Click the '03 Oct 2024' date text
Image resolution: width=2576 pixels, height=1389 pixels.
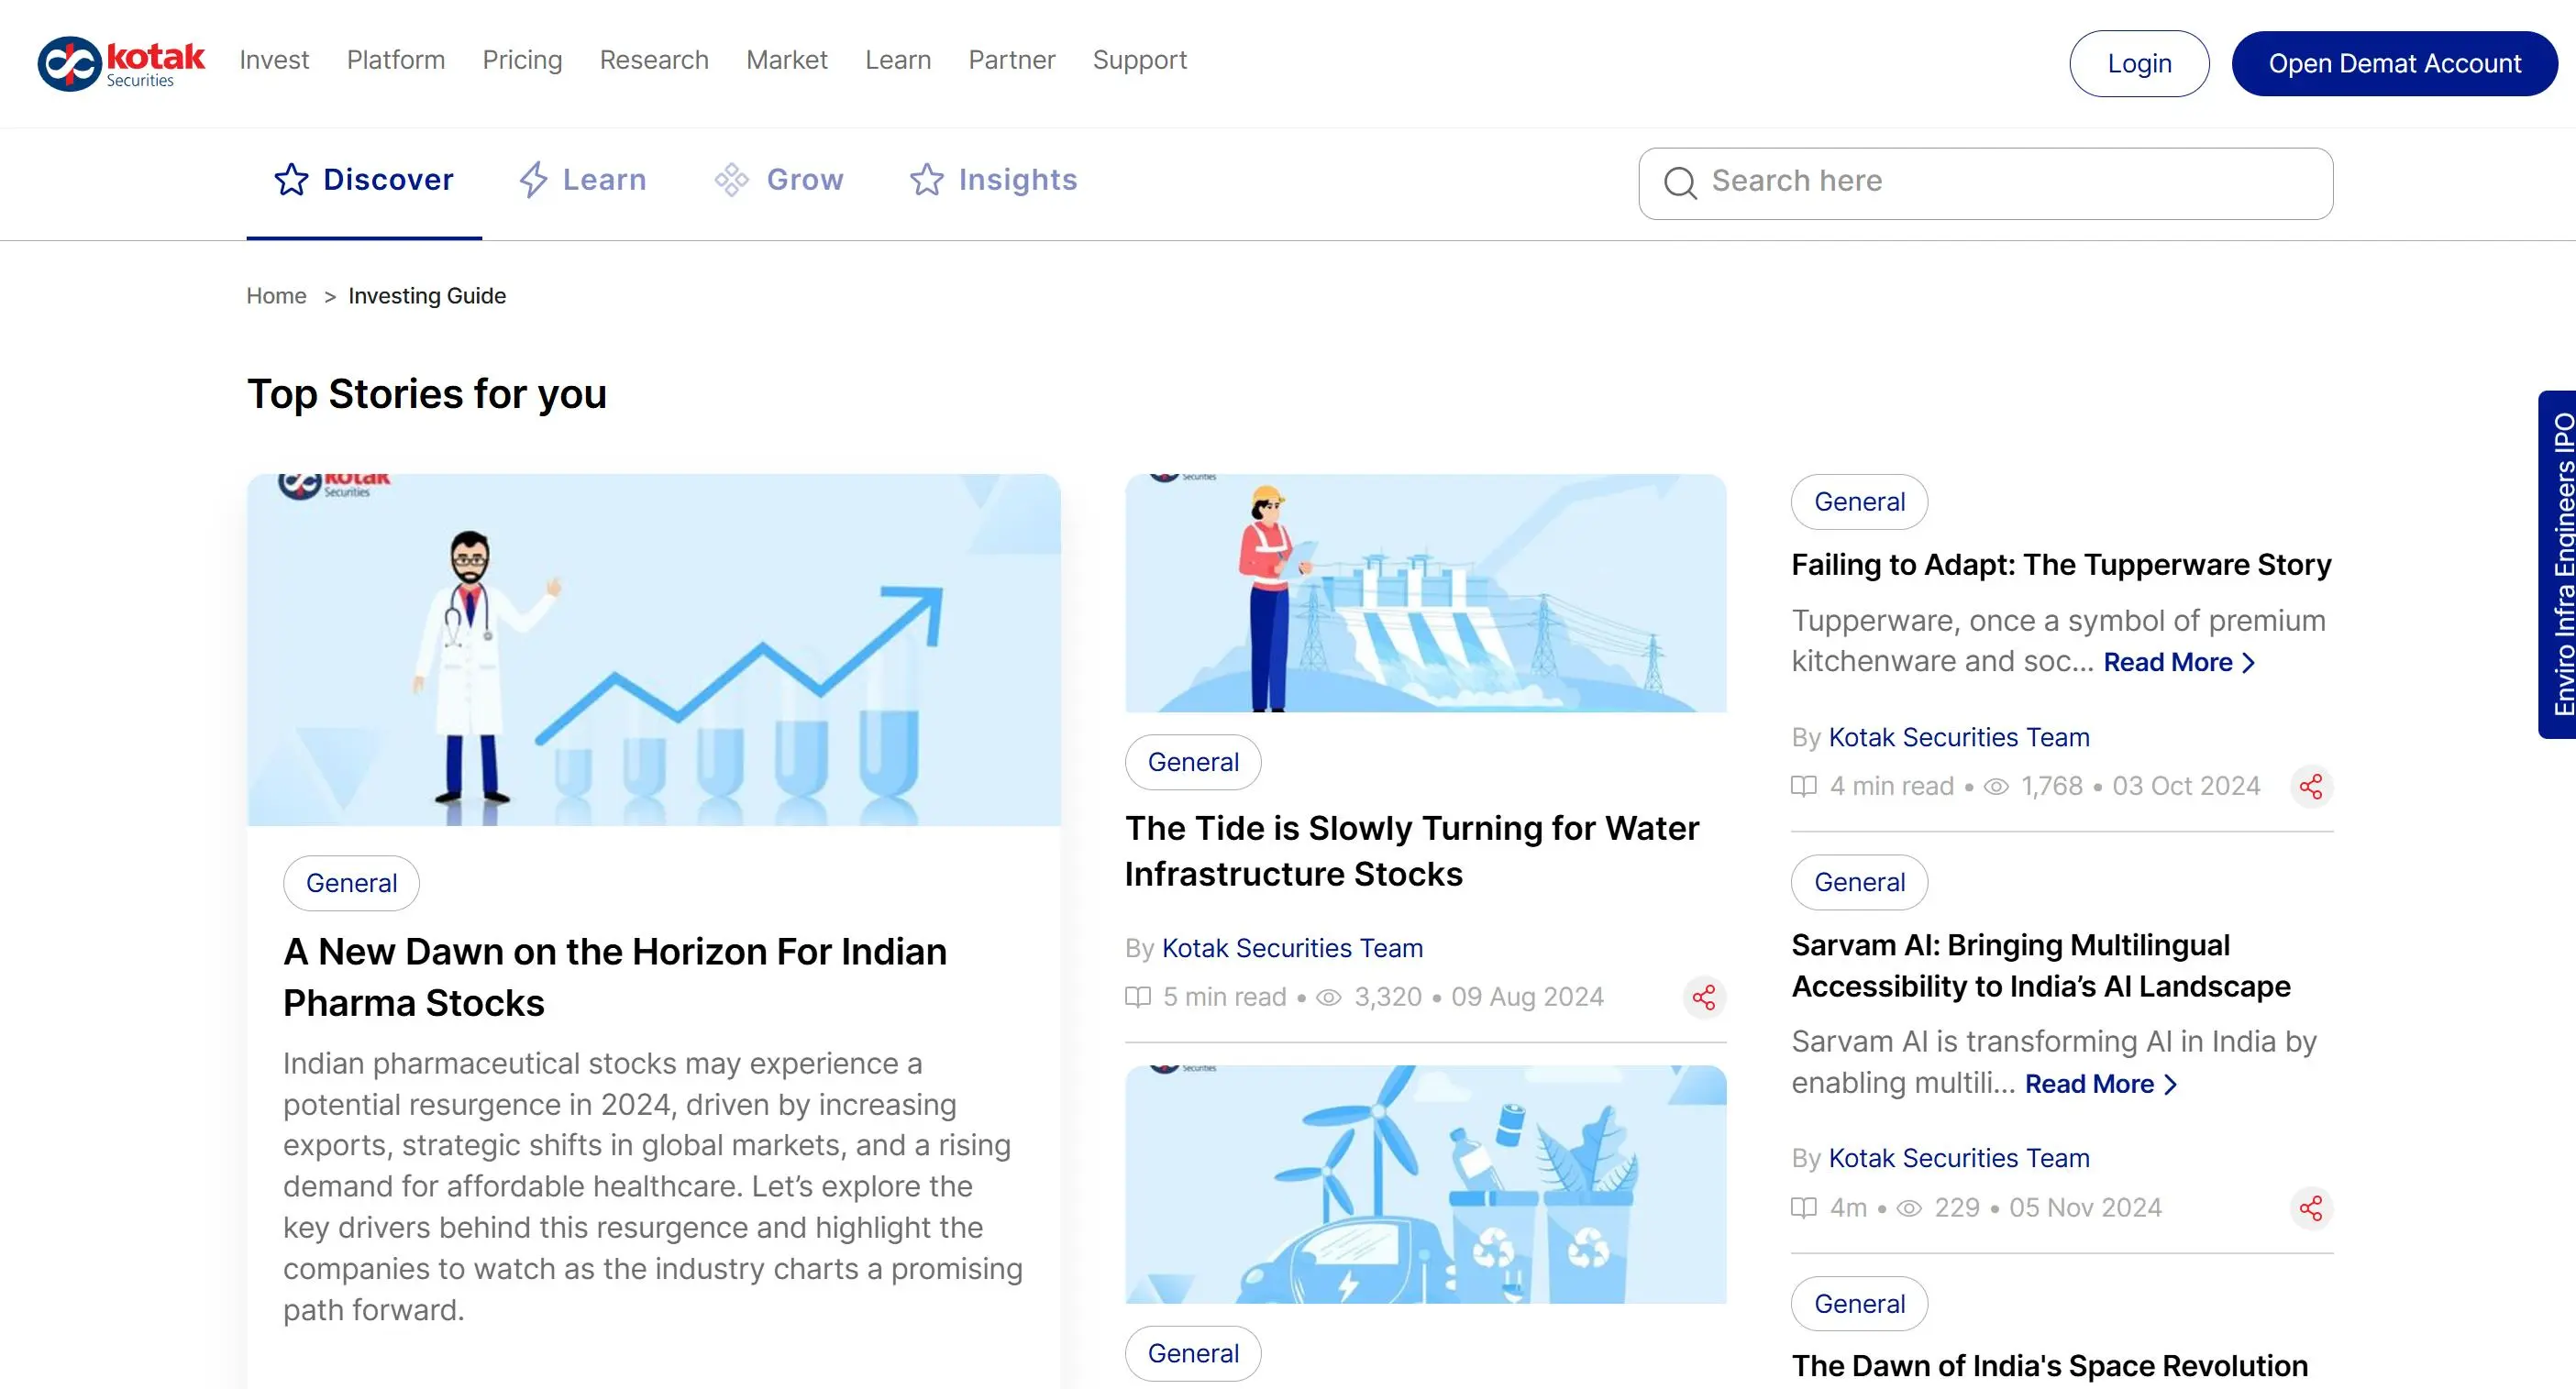tap(2186, 786)
